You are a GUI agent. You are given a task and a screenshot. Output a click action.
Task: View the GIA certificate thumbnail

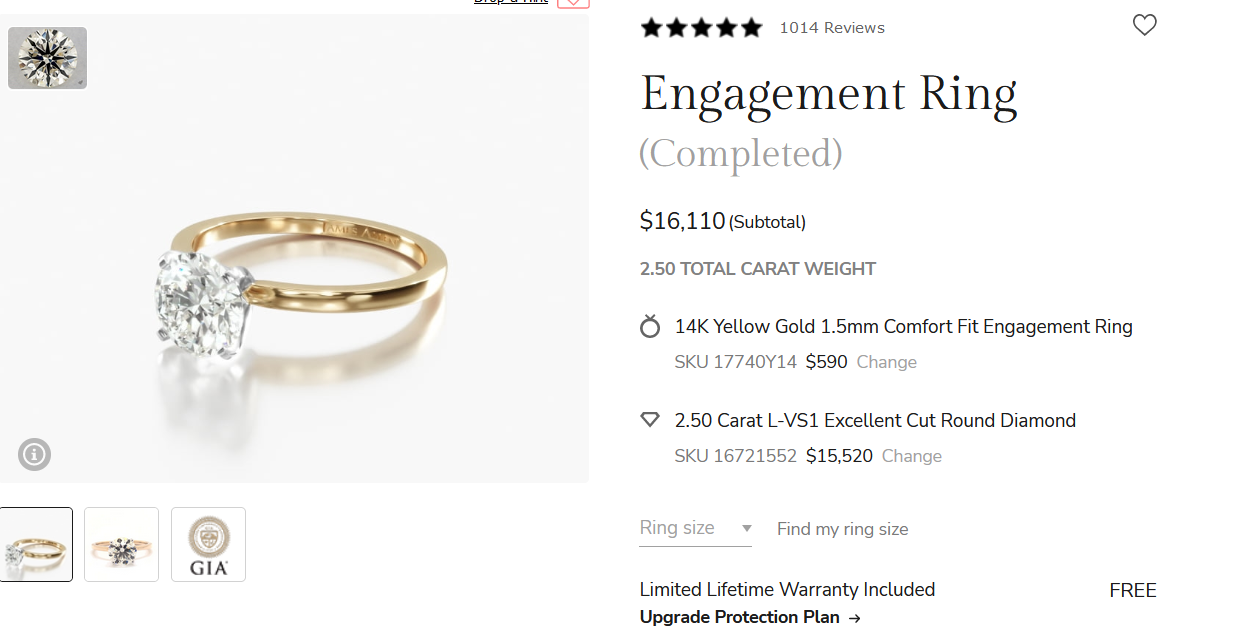[x=208, y=544]
